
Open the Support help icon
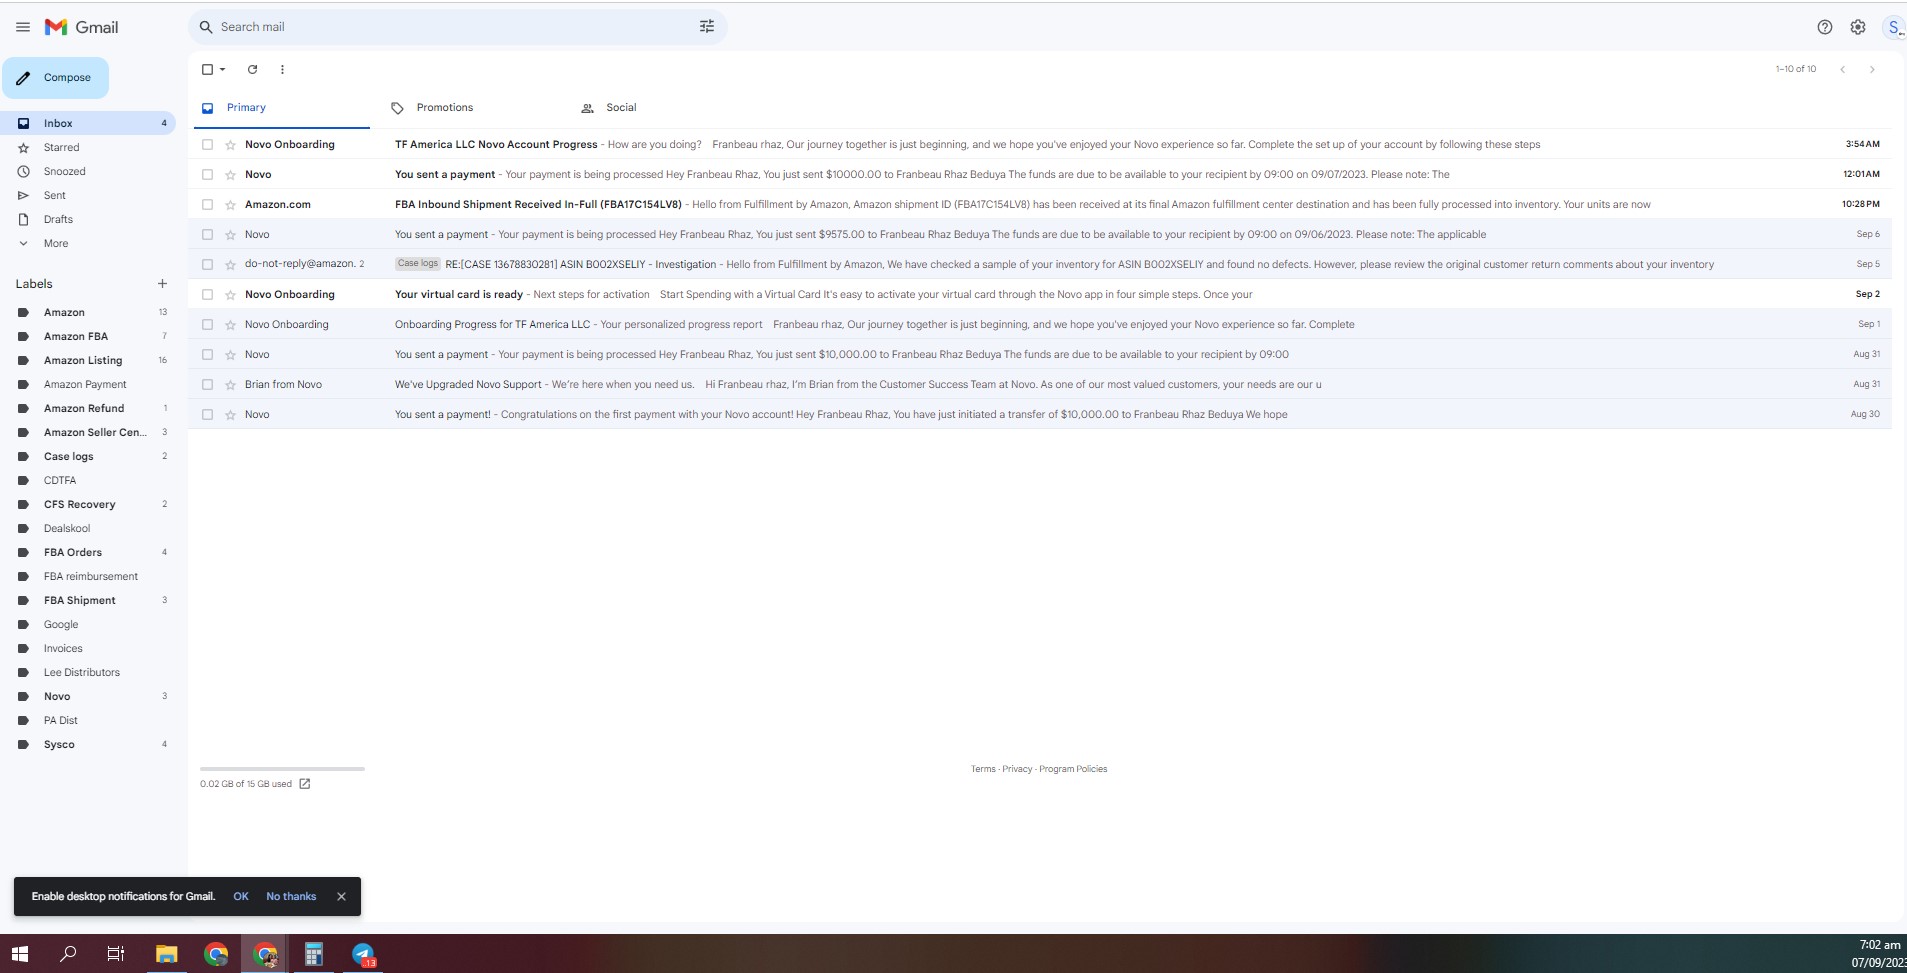click(x=1825, y=27)
